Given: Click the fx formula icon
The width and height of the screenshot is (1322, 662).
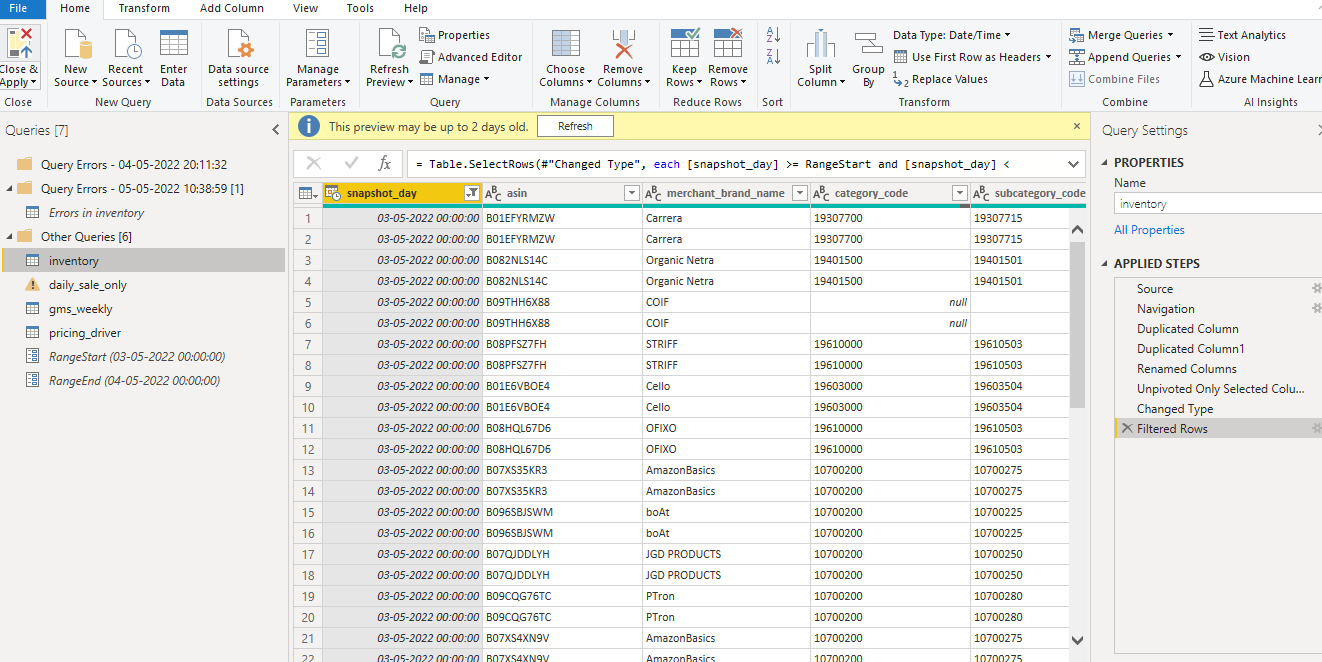Looking at the screenshot, I should (x=384, y=164).
